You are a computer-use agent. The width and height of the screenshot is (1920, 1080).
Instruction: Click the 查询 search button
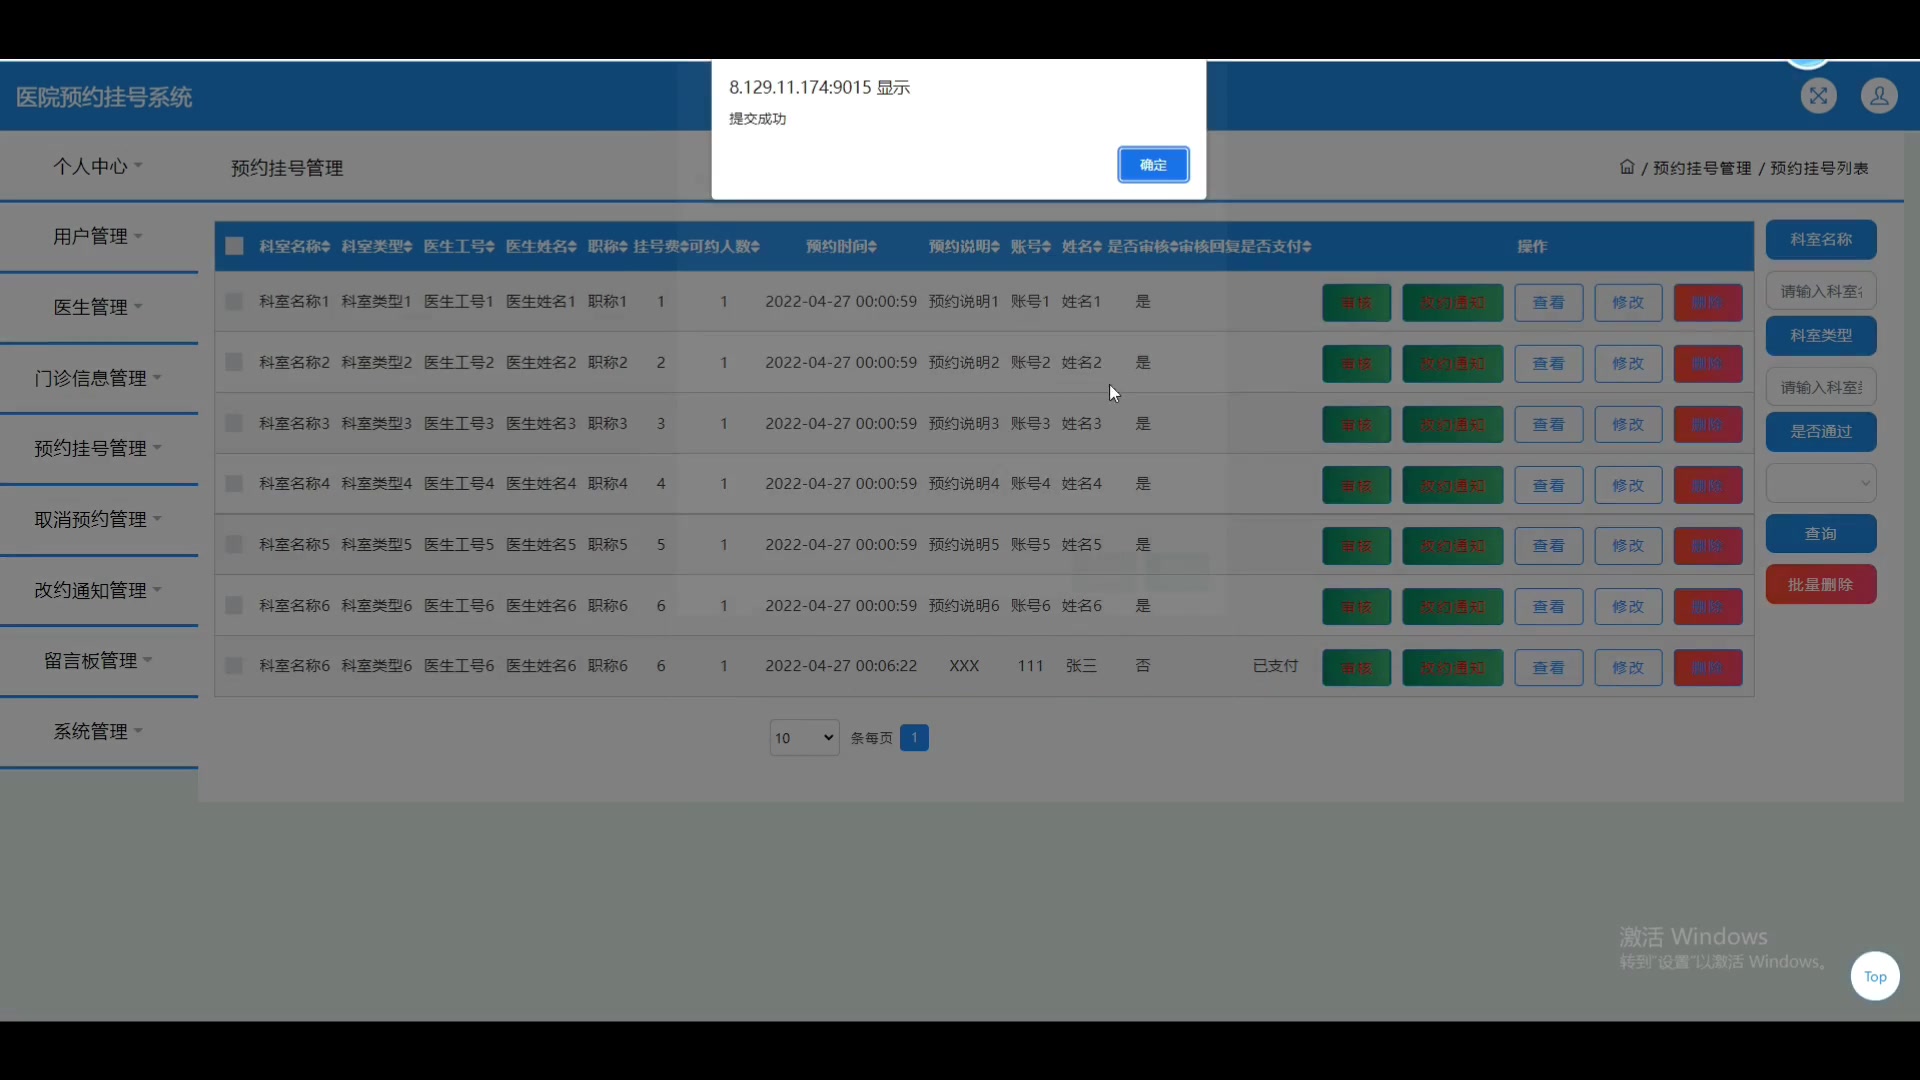pos(1821,533)
